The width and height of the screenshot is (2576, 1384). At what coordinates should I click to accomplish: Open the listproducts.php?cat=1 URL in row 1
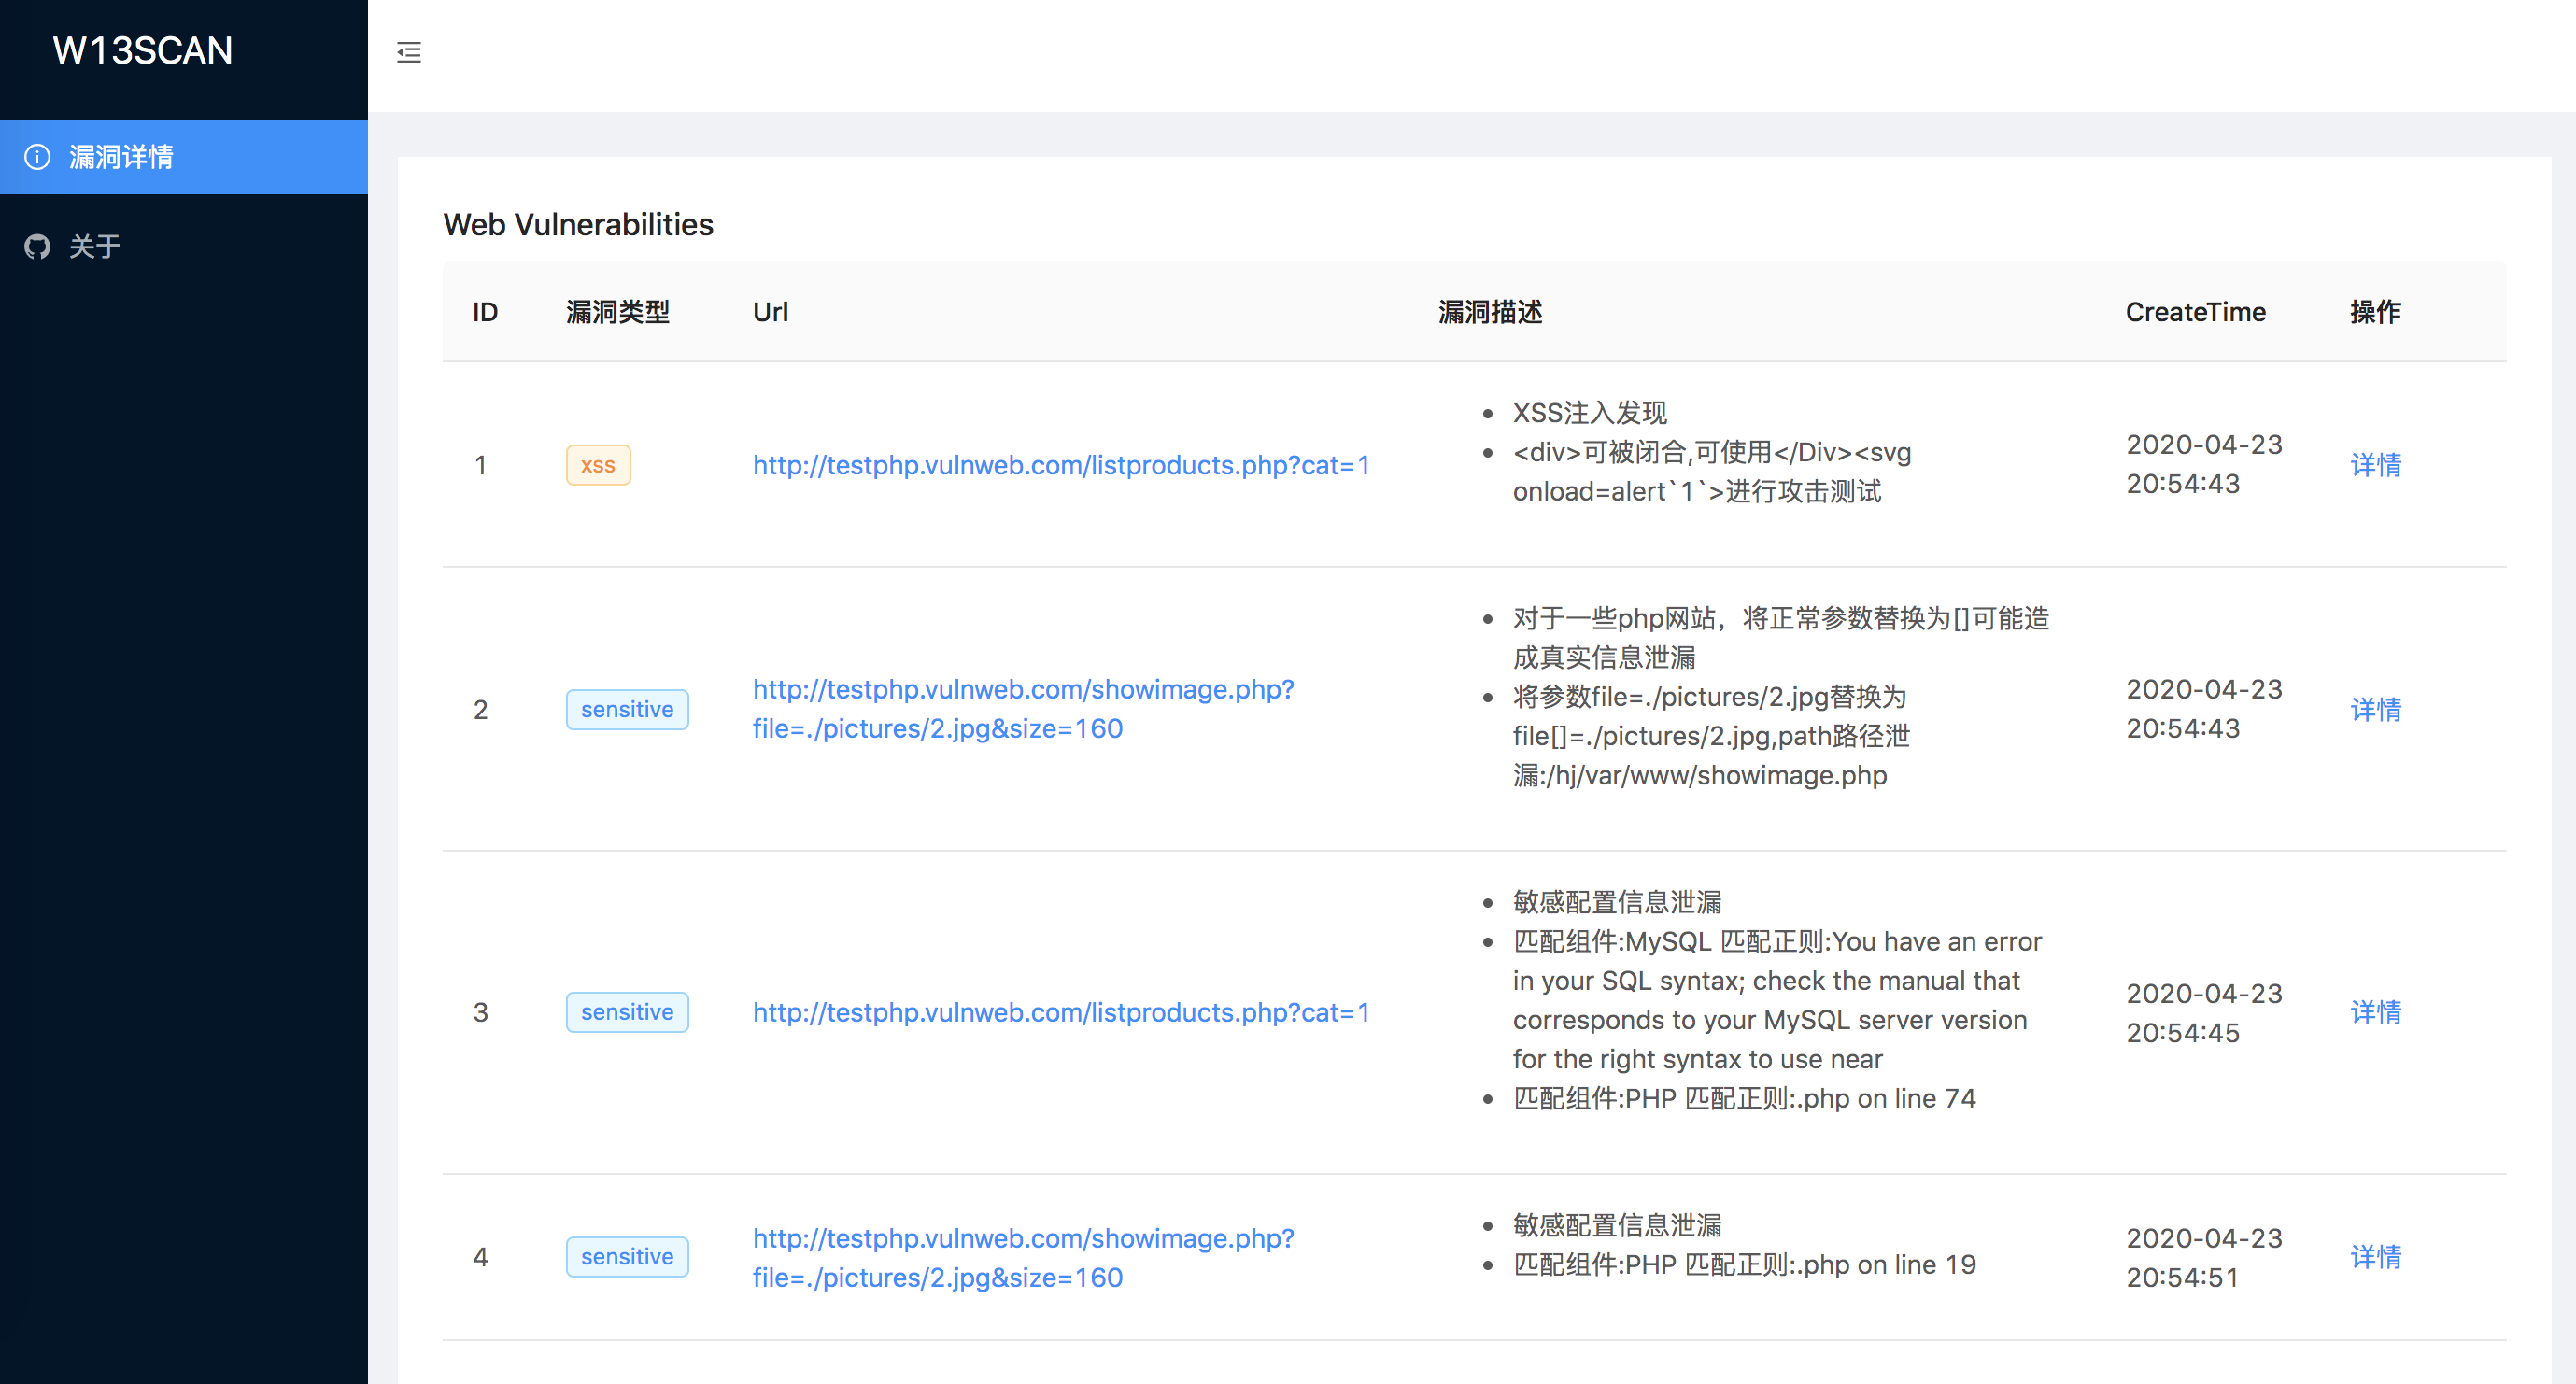1061,465
